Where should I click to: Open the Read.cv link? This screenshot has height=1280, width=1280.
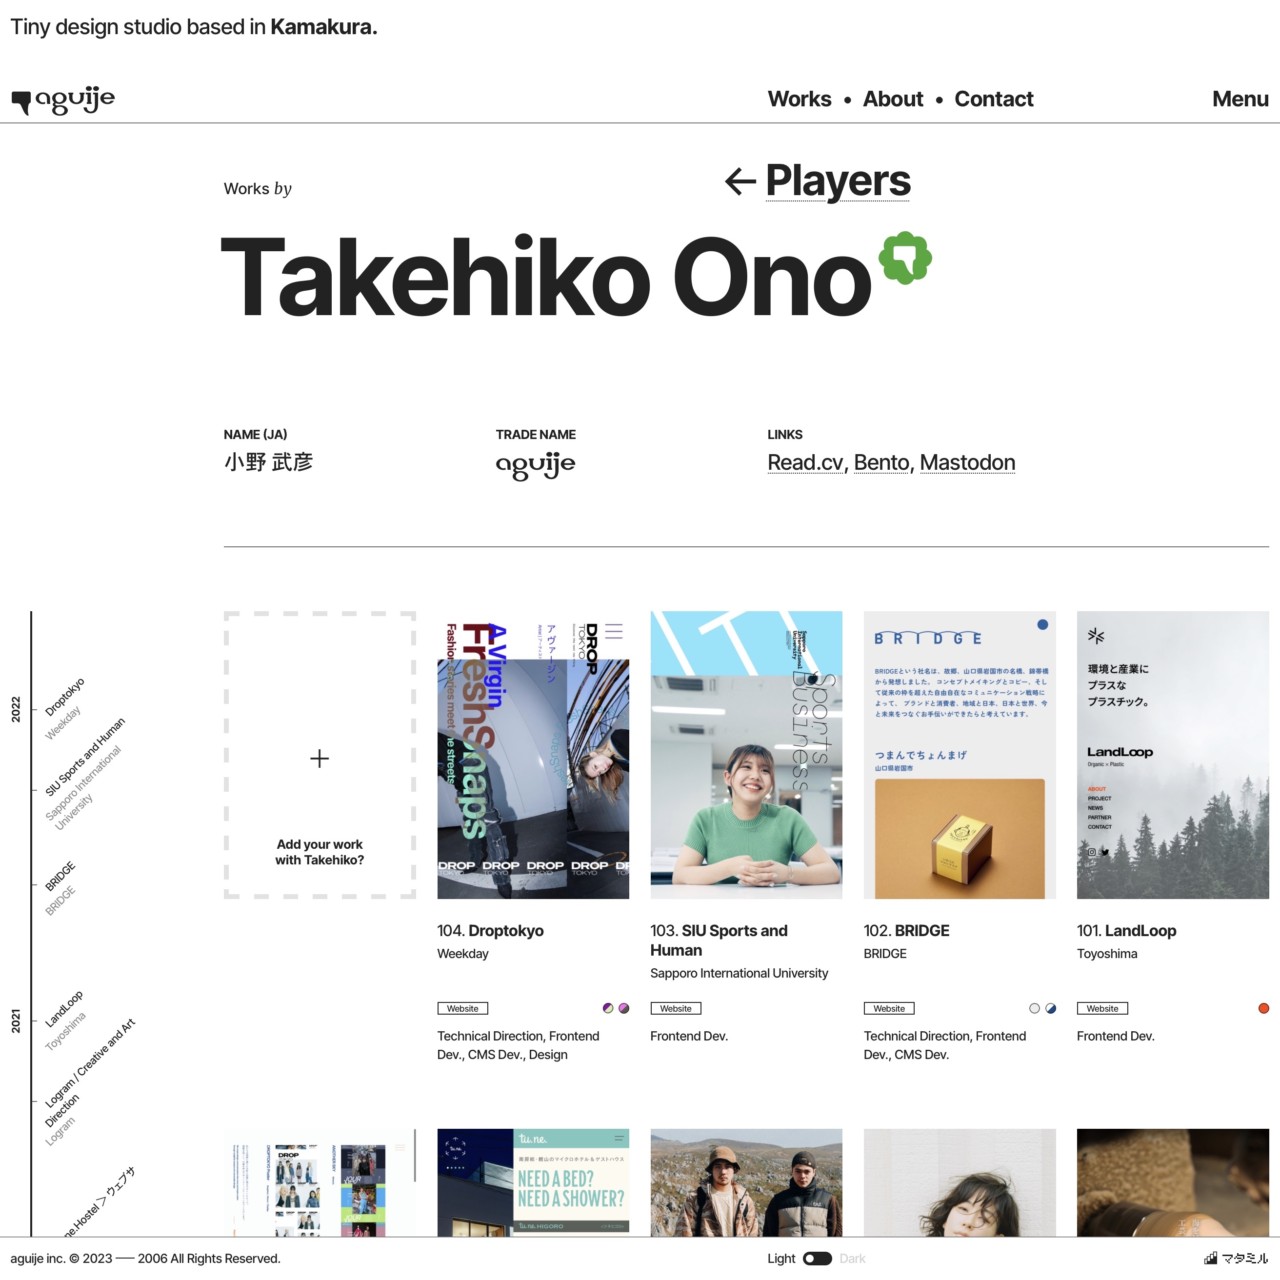[x=805, y=463]
